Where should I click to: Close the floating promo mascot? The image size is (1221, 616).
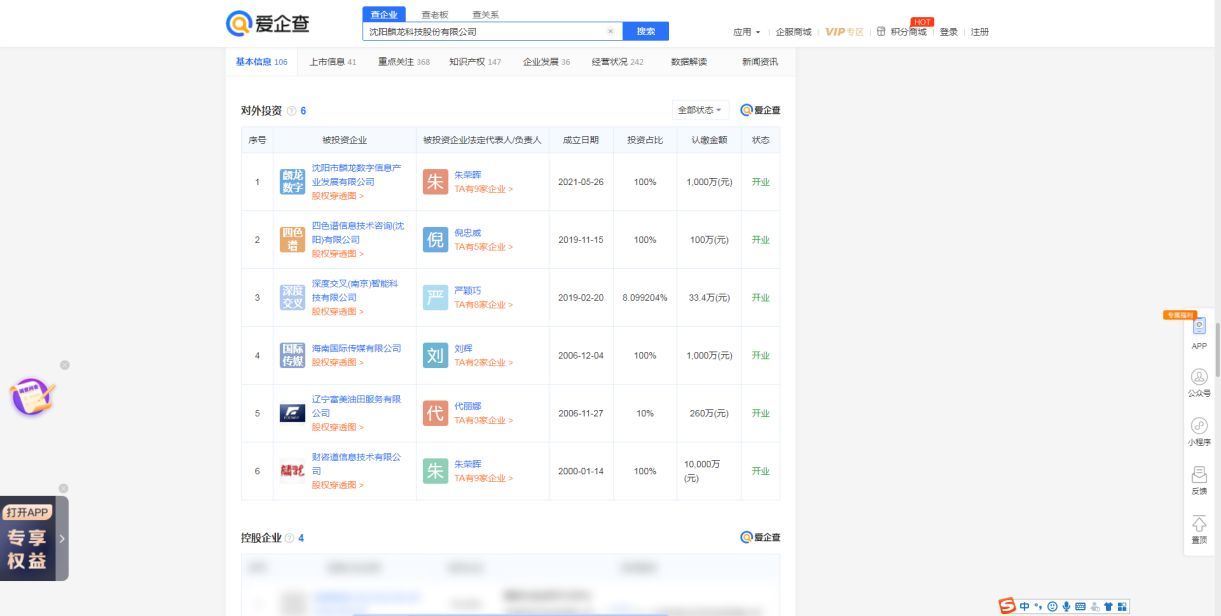(x=64, y=365)
